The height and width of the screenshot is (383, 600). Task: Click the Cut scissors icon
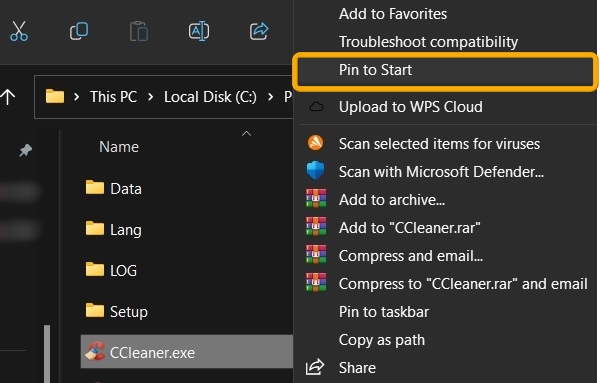pyautogui.click(x=19, y=31)
